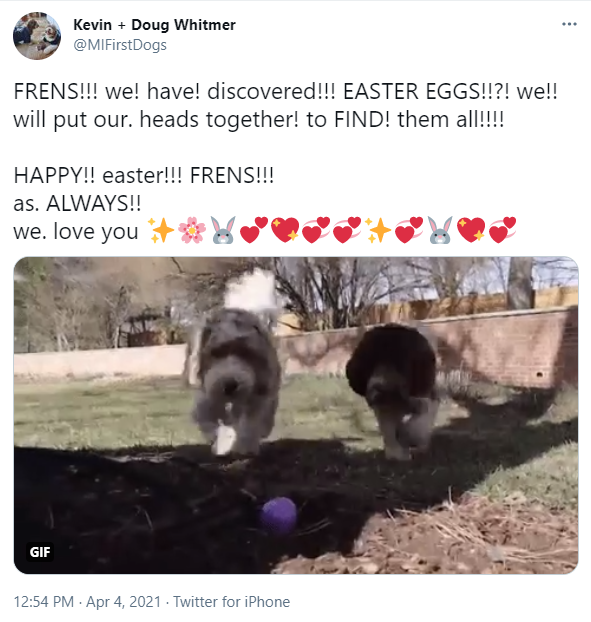Screen dimensions: 591x622
Task: Click the Kevin + Doug Whitmer display name
Action: point(154,25)
